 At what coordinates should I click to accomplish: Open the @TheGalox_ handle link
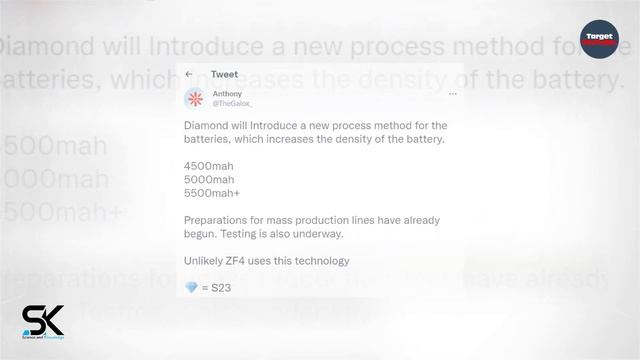(232, 104)
